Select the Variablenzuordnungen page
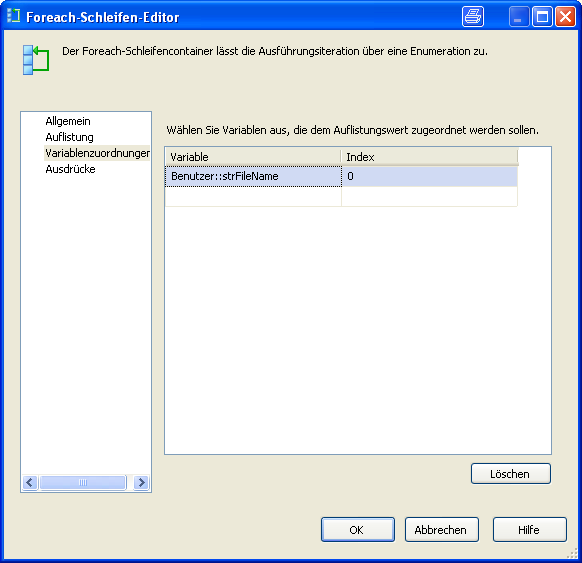Viewport: 582px width, 563px height. point(97,153)
